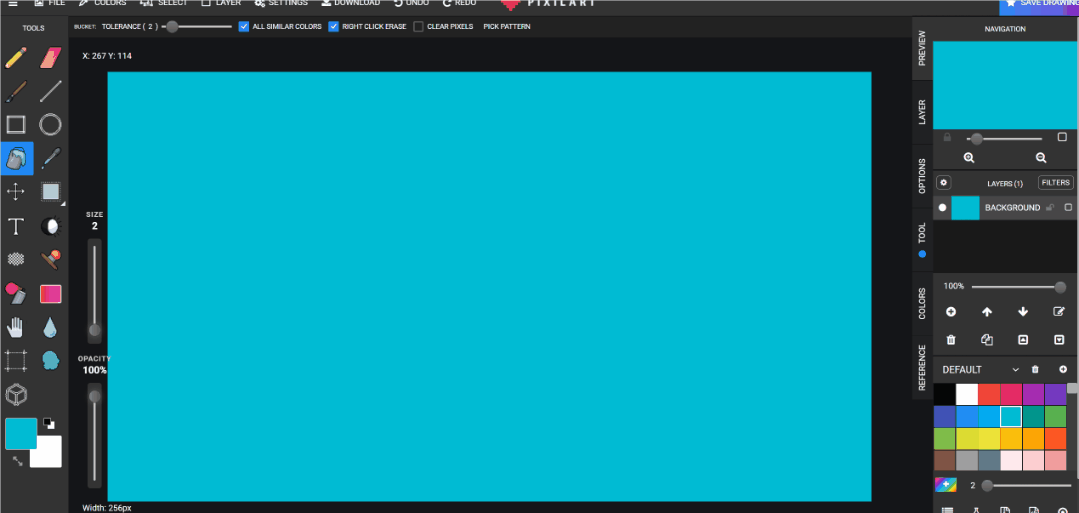The width and height of the screenshot is (1079, 513).
Task: Reset colors to black and white
Action: [x=49, y=423]
